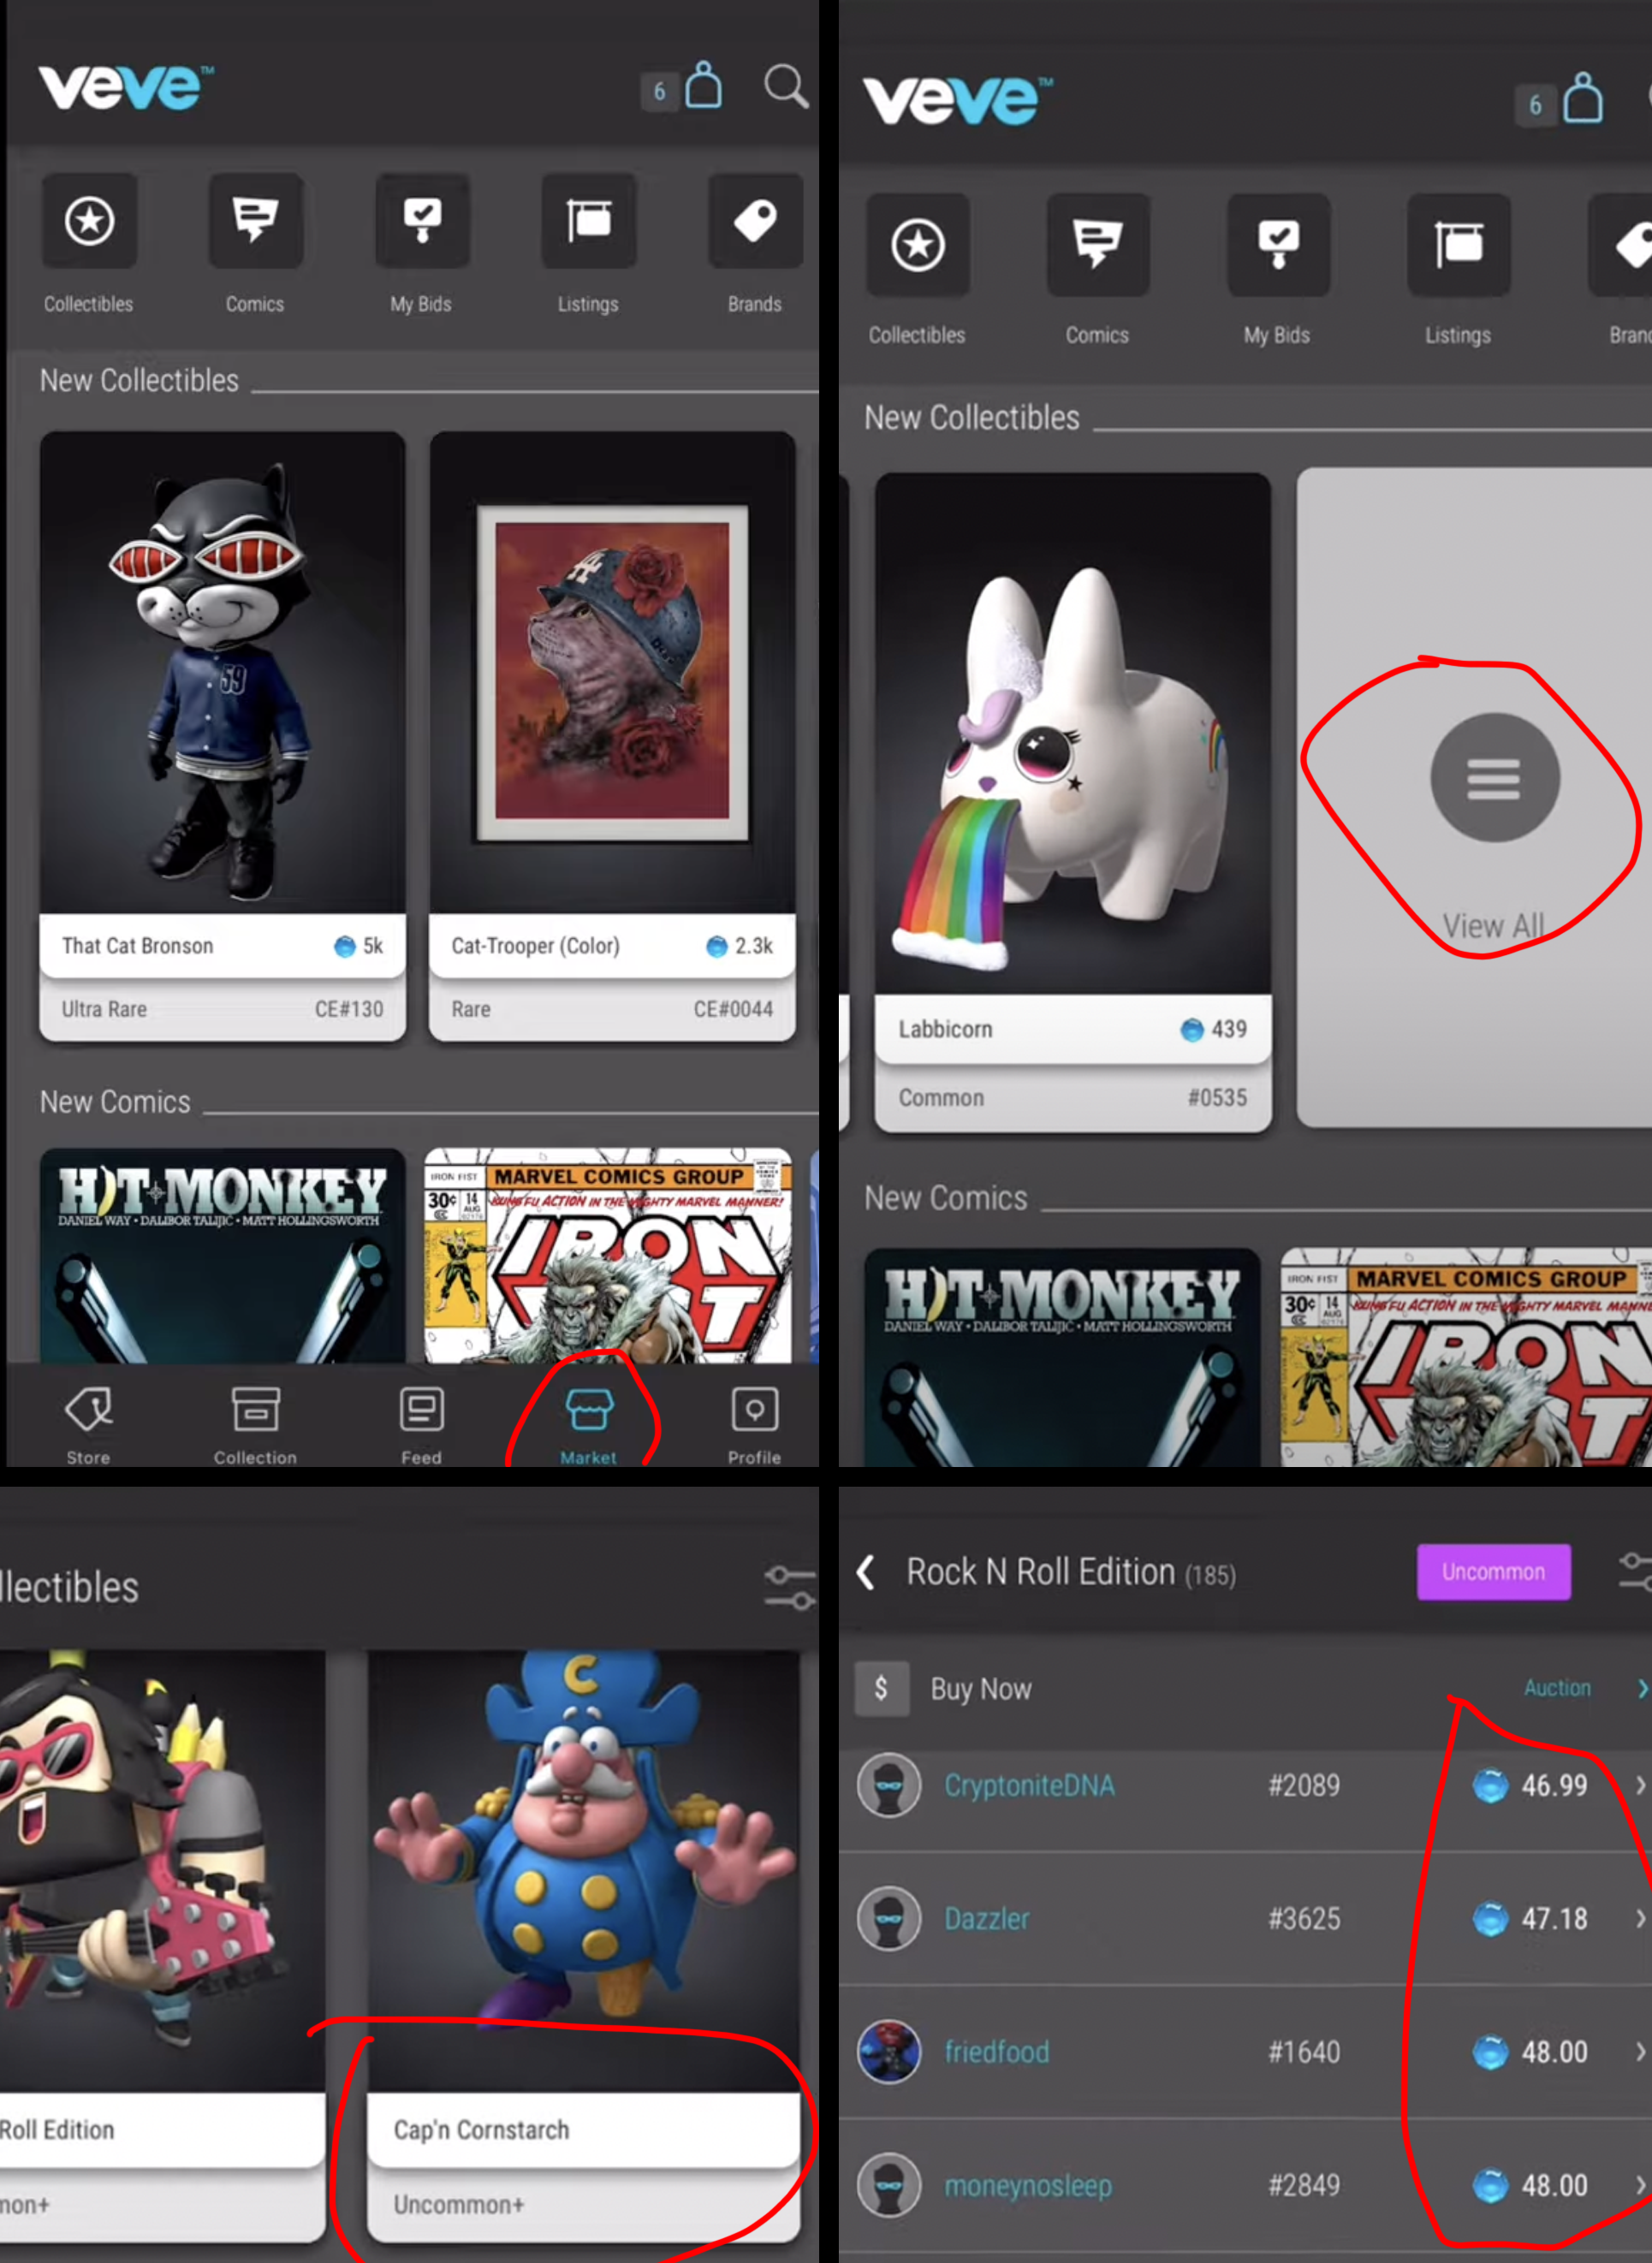
Task: Select the 46.99 gem price listing
Action: [x=1530, y=1785]
